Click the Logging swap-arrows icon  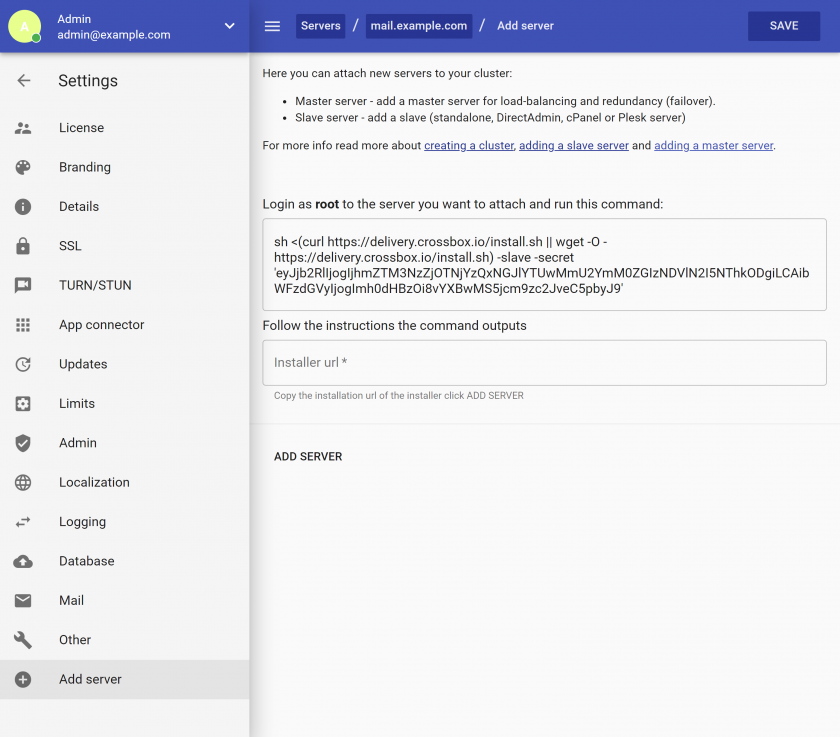tap(23, 522)
